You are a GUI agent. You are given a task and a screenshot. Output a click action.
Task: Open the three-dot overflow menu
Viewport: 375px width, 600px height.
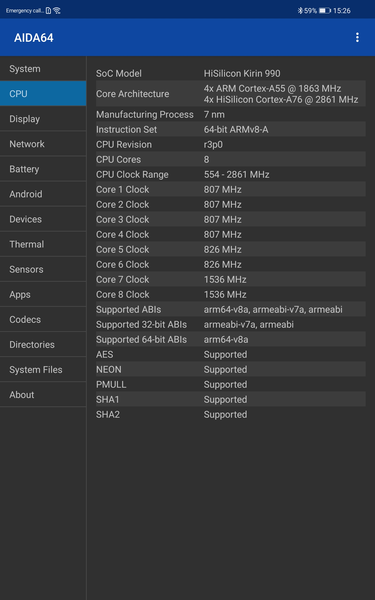coord(357,37)
